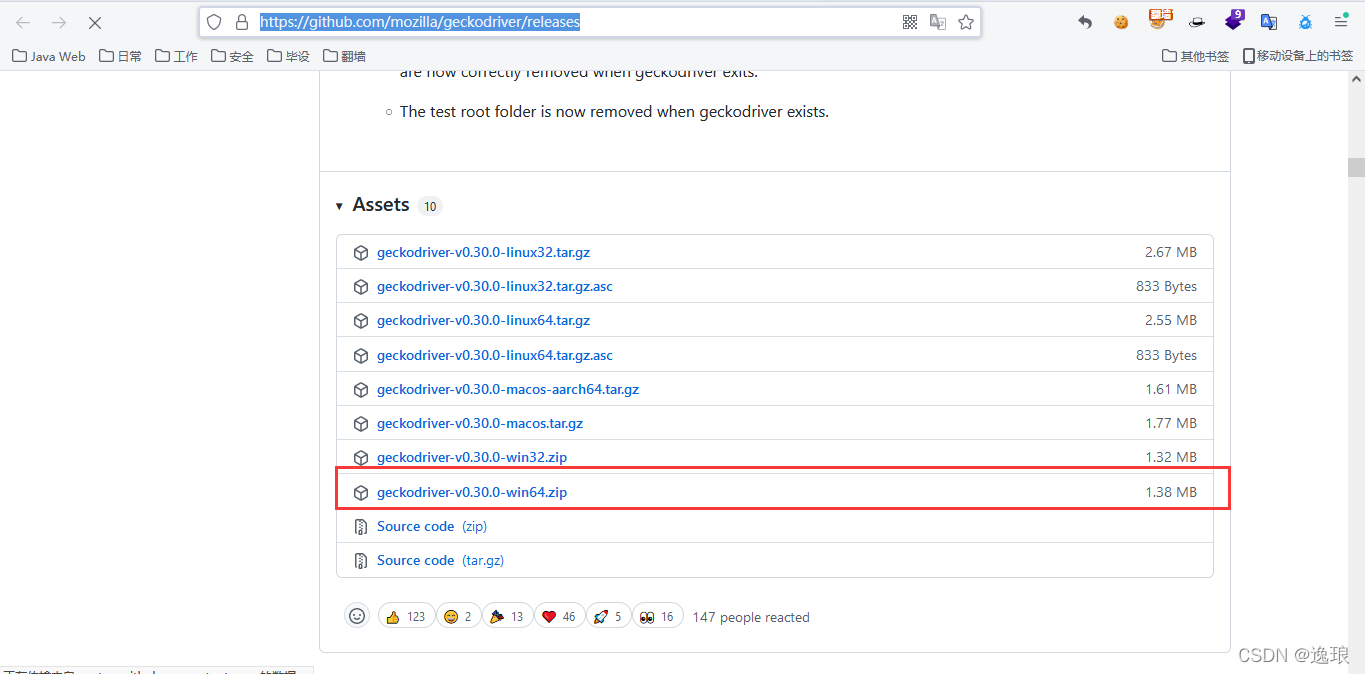The image size is (1365, 674).
Task: Open the 翻墙 bookmark folder
Action: point(345,56)
